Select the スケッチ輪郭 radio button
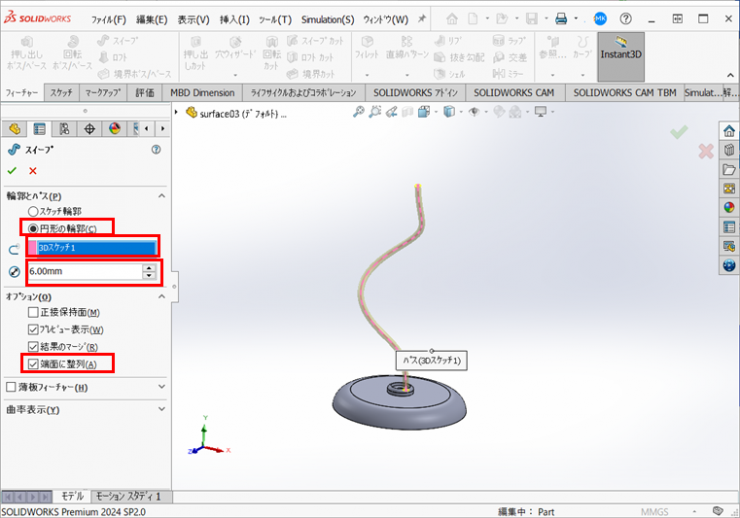Viewport: 740px width, 518px height. pyautogui.click(x=33, y=212)
